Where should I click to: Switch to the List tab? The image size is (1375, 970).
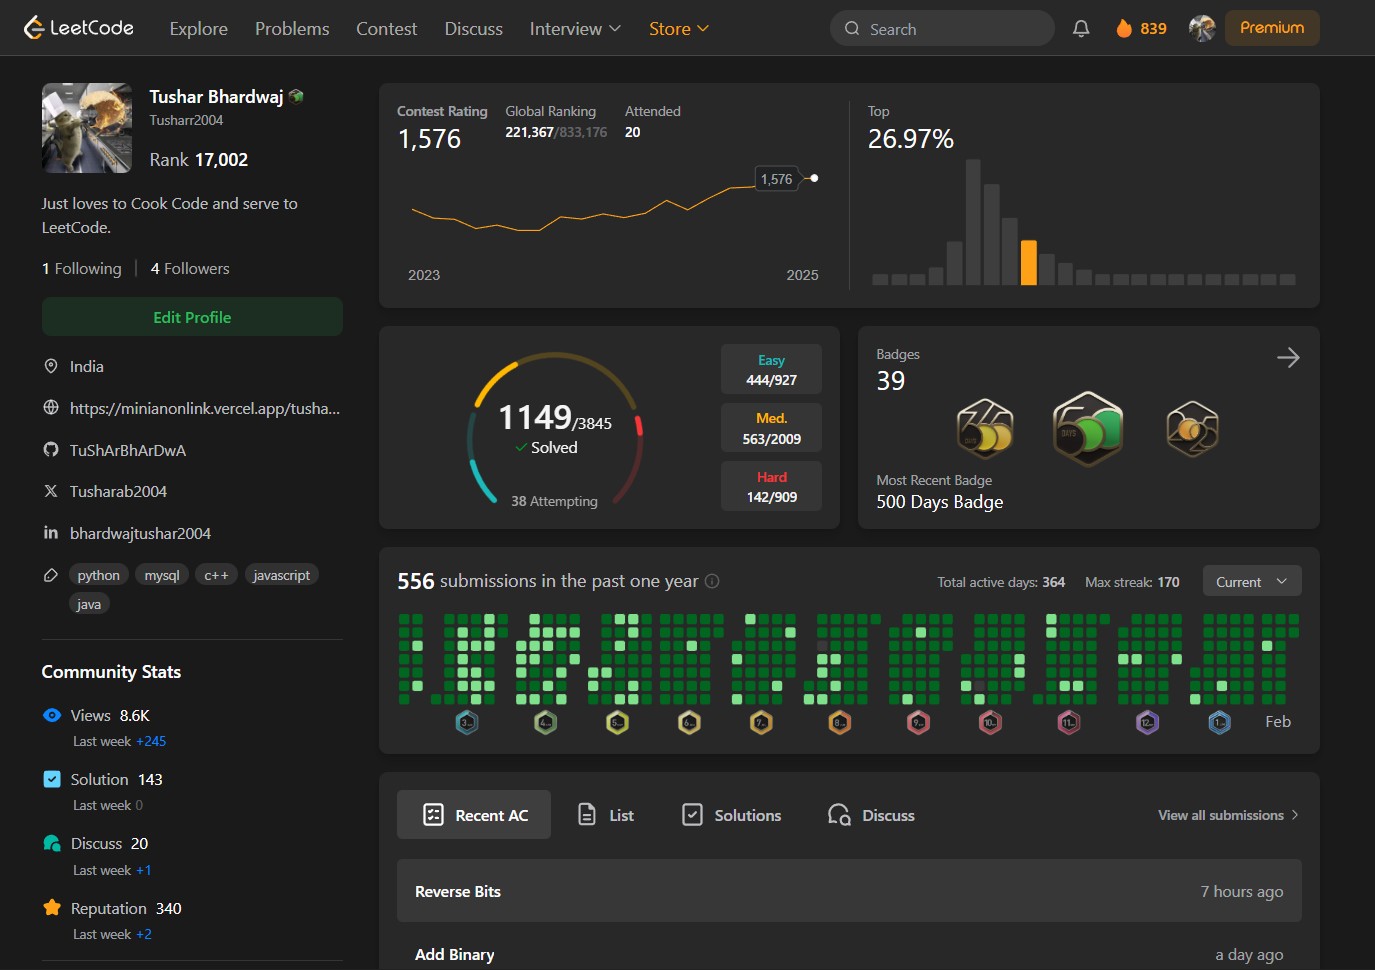[606, 815]
